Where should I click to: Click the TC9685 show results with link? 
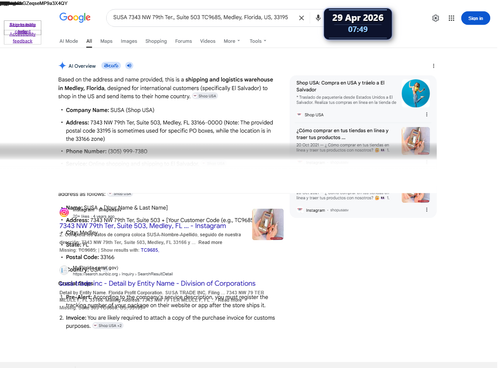pyautogui.click(x=150, y=250)
